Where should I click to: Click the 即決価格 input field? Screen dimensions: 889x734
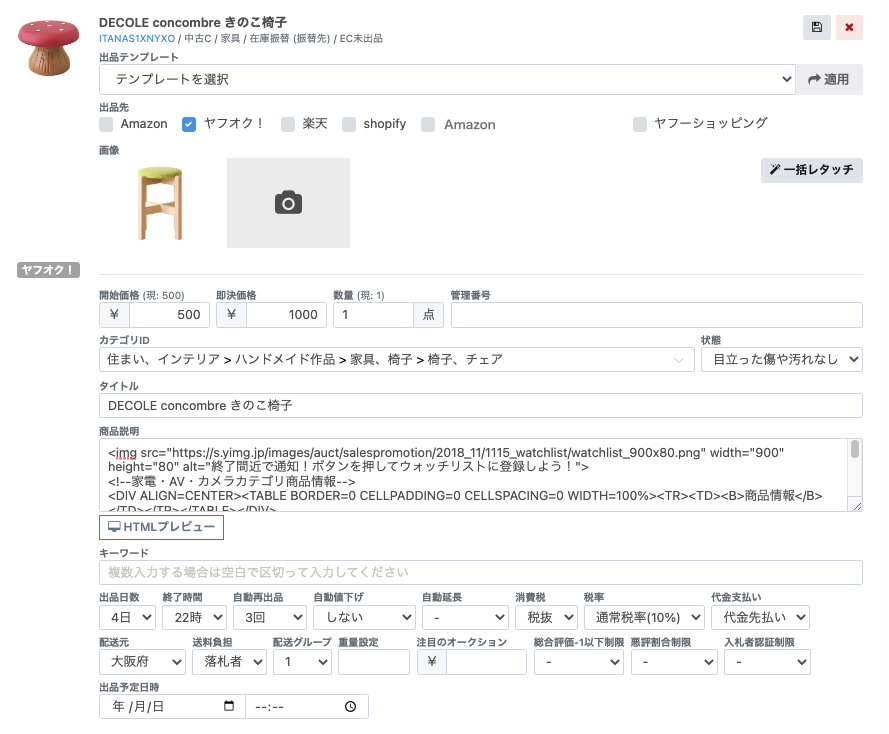coord(286,315)
